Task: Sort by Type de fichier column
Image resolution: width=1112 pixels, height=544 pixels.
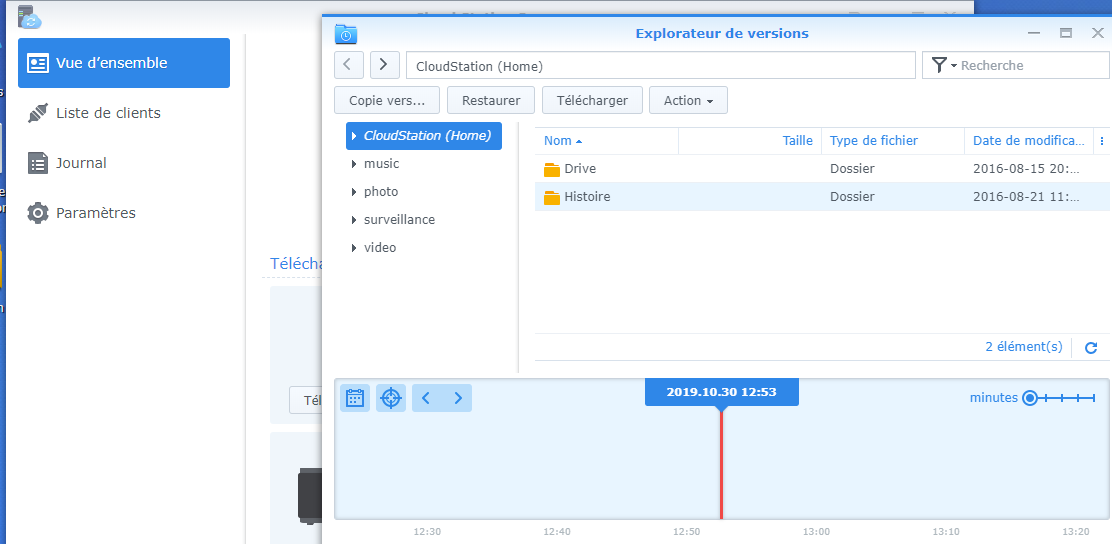Action: pyautogui.click(x=893, y=141)
